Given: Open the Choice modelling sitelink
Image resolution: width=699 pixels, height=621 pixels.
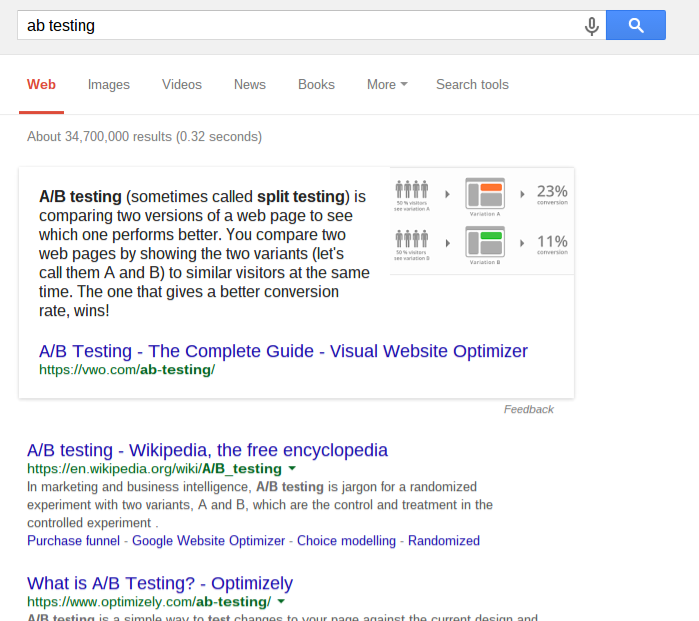Looking at the screenshot, I should pos(346,541).
